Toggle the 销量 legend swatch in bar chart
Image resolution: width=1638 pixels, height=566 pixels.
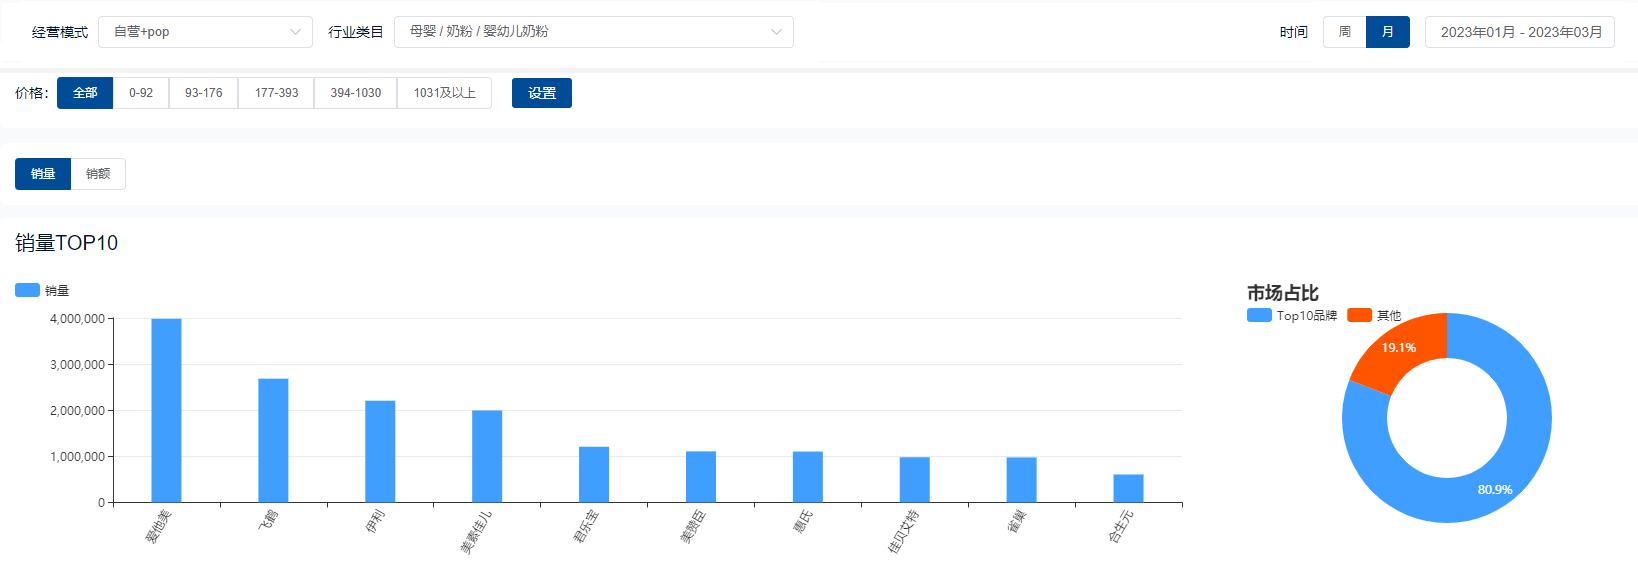[x=28, y=290]
